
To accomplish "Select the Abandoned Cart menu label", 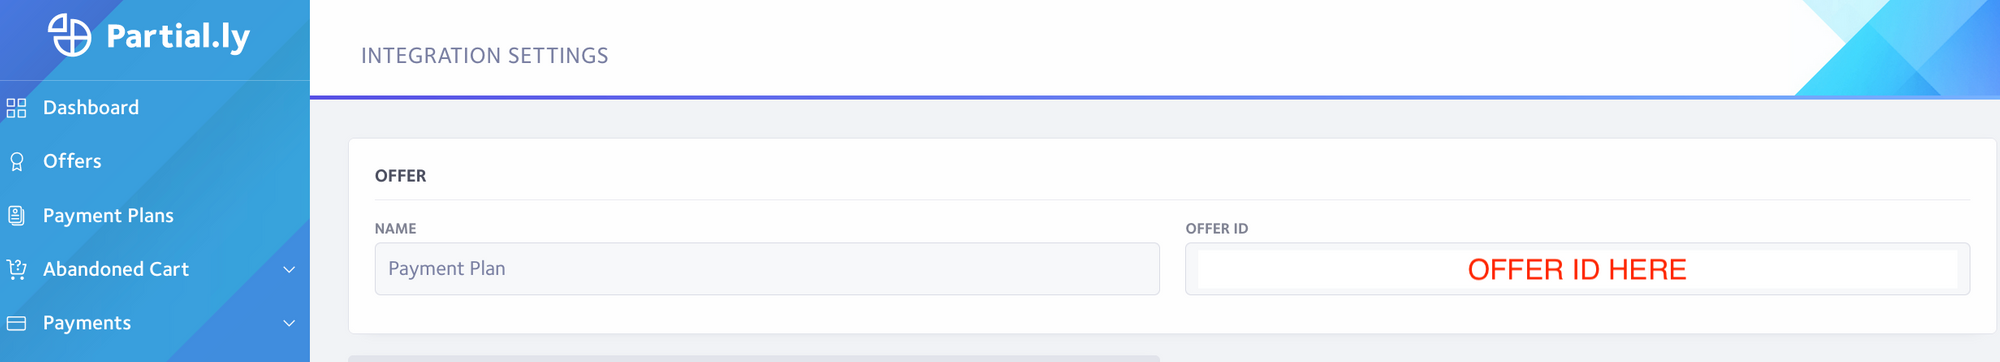I will (116, 269).
